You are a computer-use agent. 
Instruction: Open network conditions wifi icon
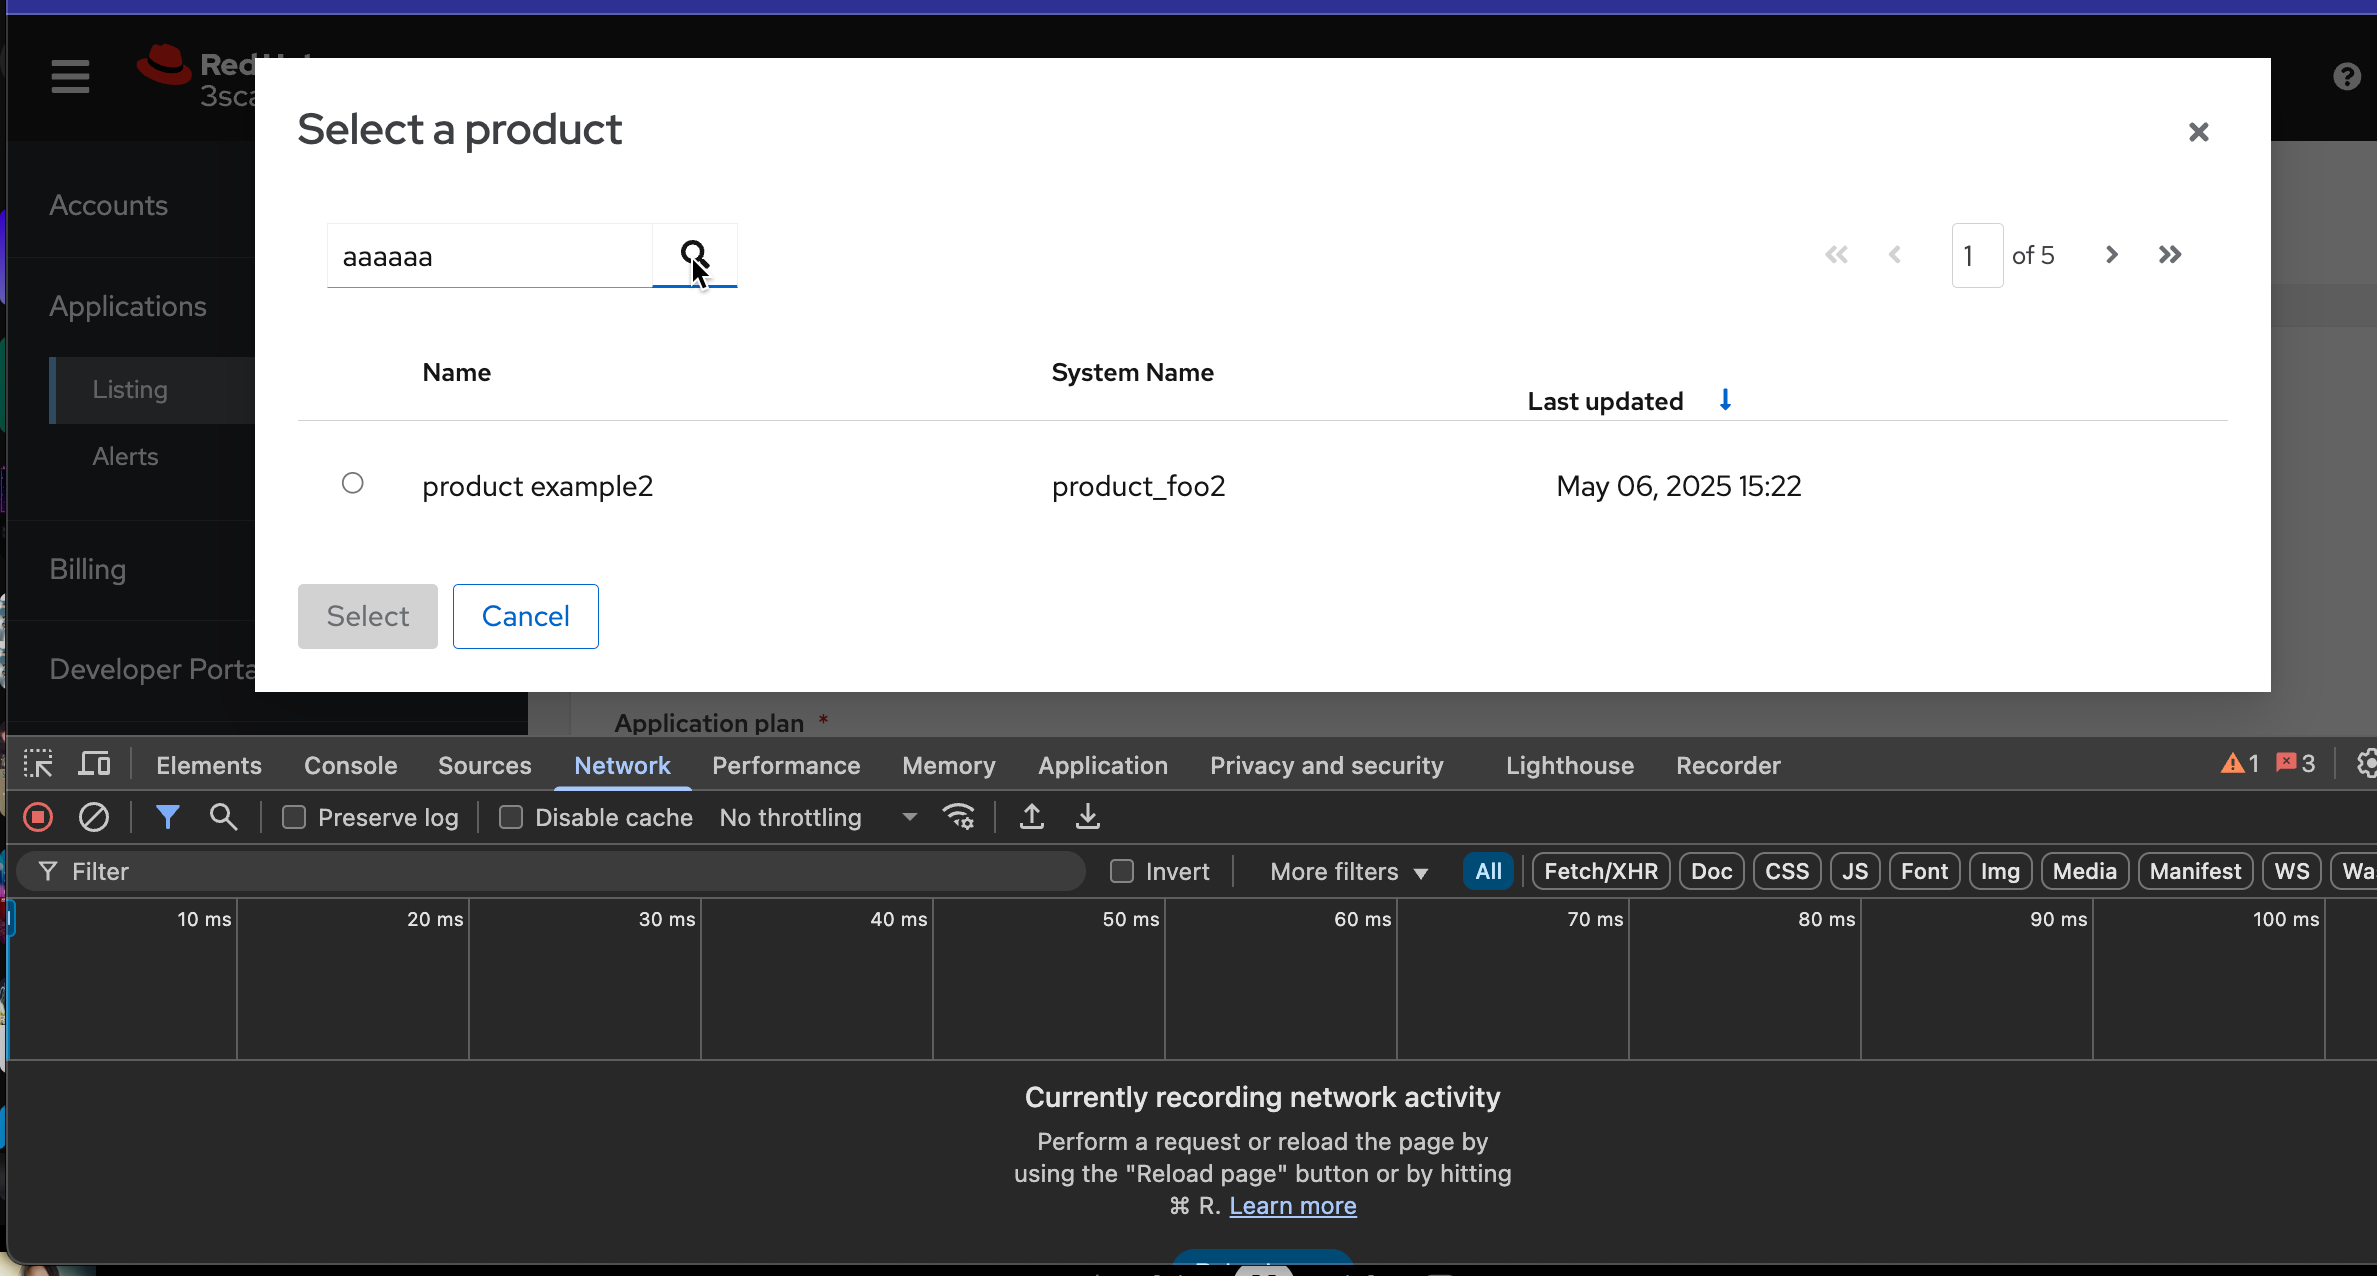(x=959, y=818)
